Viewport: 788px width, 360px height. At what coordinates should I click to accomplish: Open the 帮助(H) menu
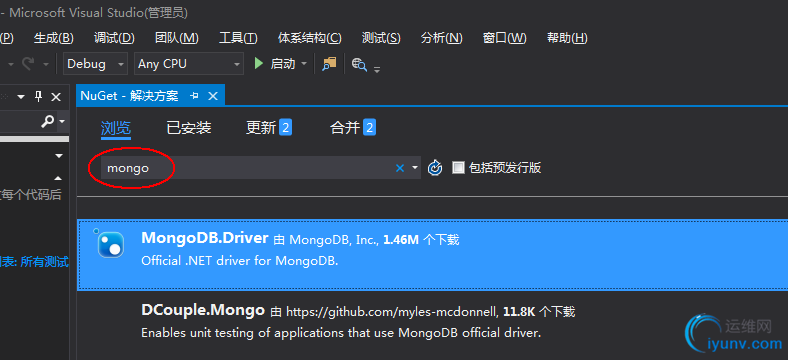point(567,38)
